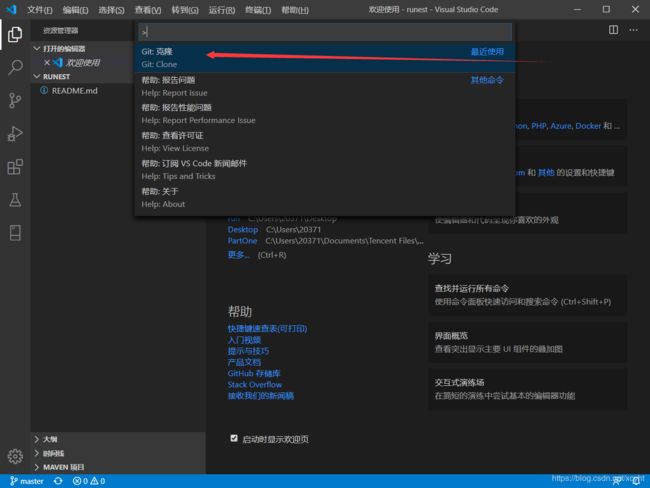
Task: Open 快捷键速查表(可打印) link
Action: tap(267, 328)
